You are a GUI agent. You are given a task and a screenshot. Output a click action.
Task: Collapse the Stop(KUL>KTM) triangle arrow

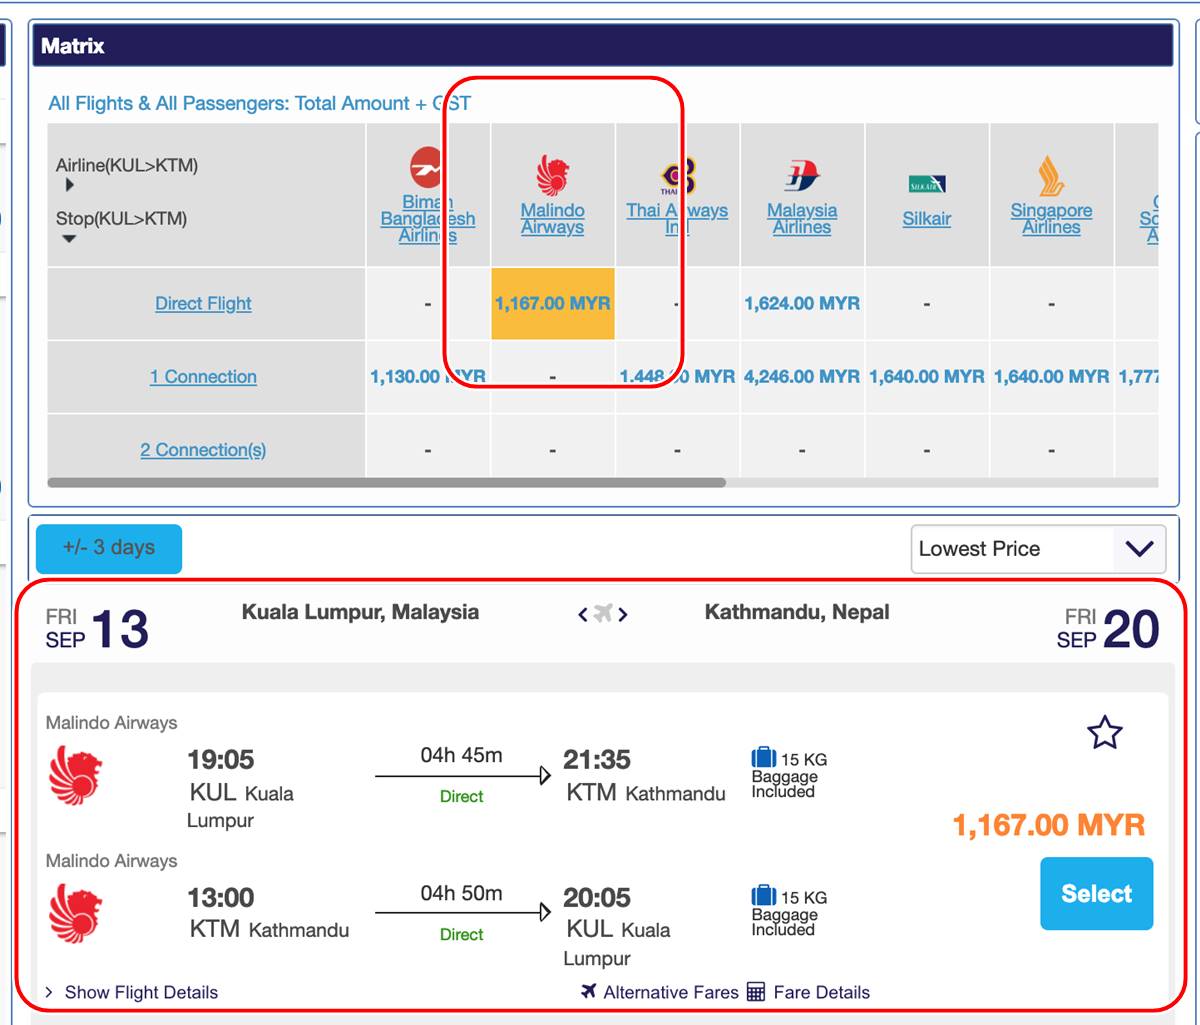pyautogui.click(x=69, y=239)
